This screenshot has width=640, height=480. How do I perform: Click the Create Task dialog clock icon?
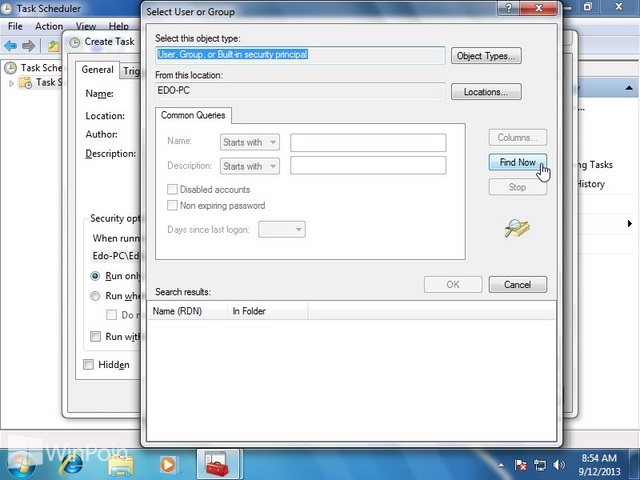(x=74, y=42)
